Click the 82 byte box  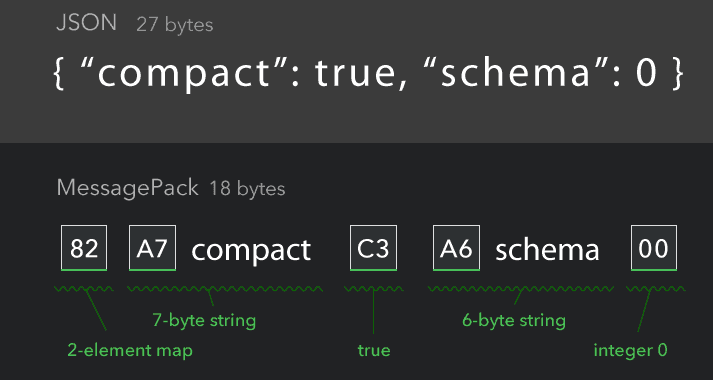[x=84, y=248]
